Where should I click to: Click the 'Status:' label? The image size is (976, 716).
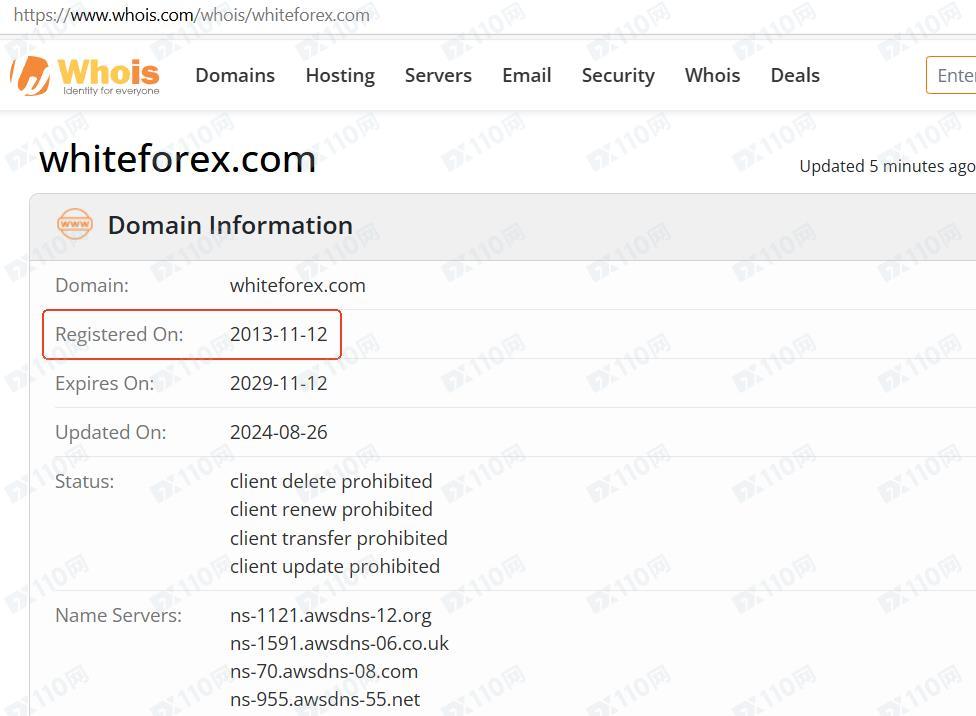(x=85, y=481)
